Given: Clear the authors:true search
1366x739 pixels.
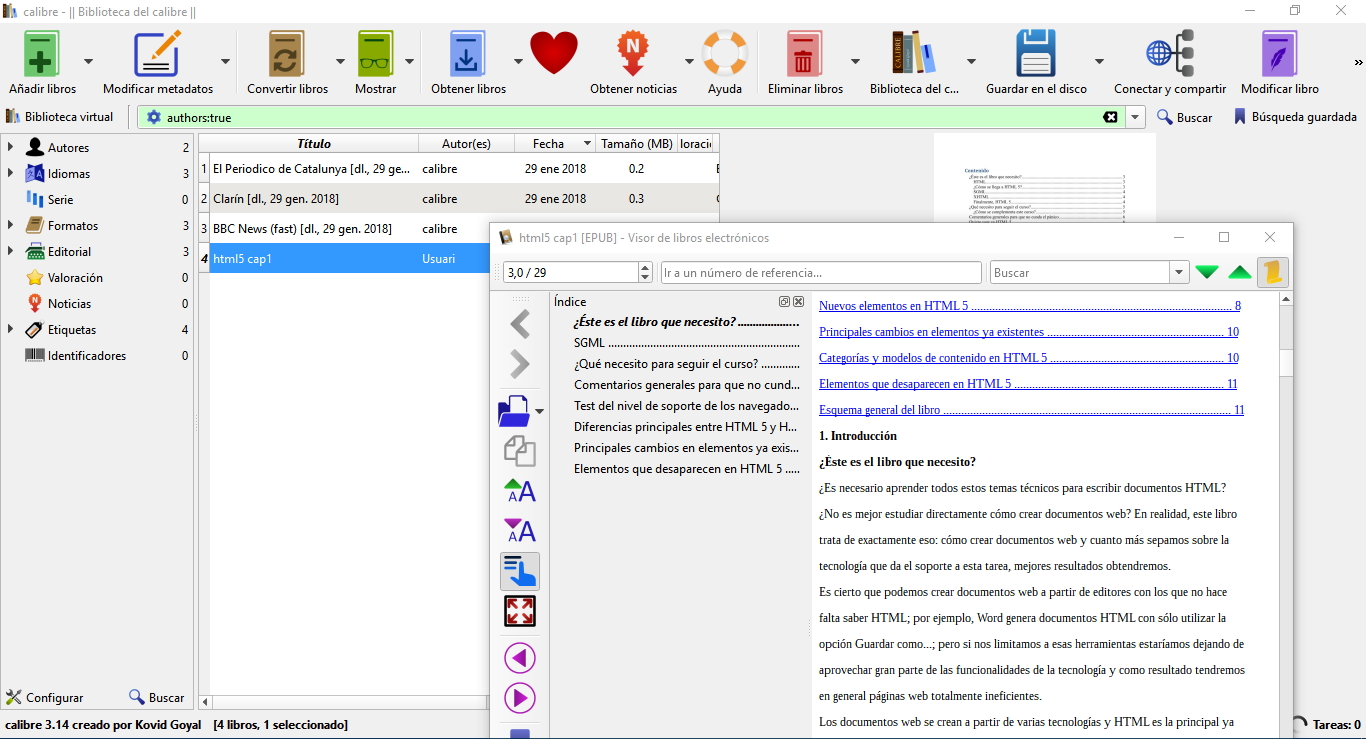Looking at the screenshot, I should pyautogui.click(x=1110, y=117).
